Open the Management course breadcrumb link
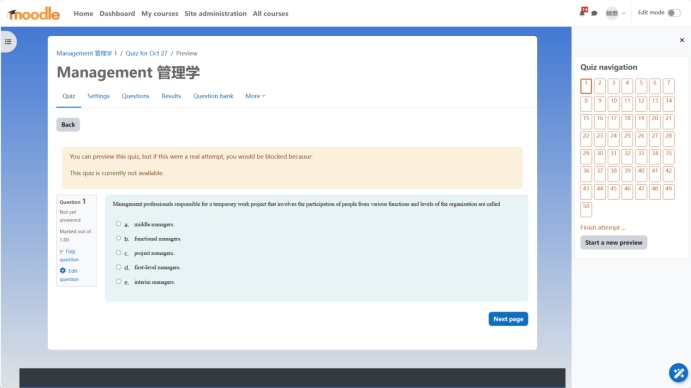 pos(86,53)
